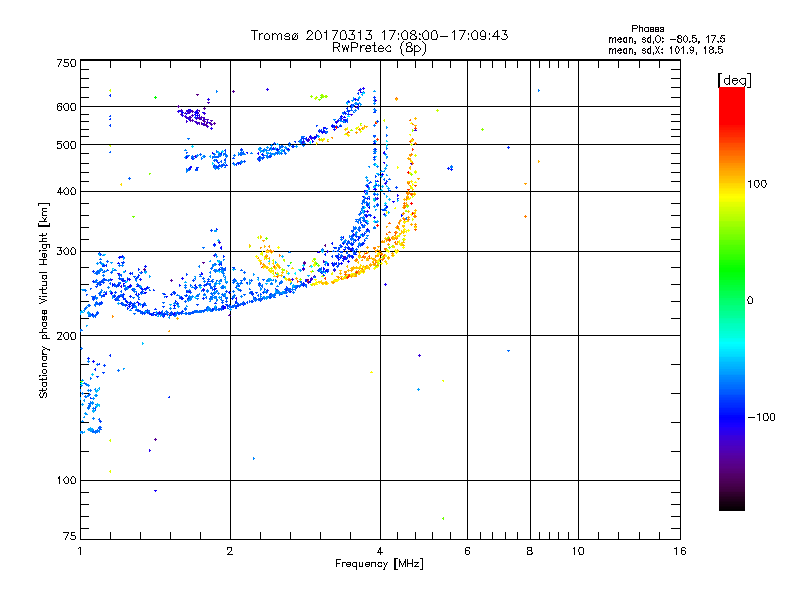Click the 'Phases' header at top right
This screenshot has width=800, height=600.
[647, 29]
